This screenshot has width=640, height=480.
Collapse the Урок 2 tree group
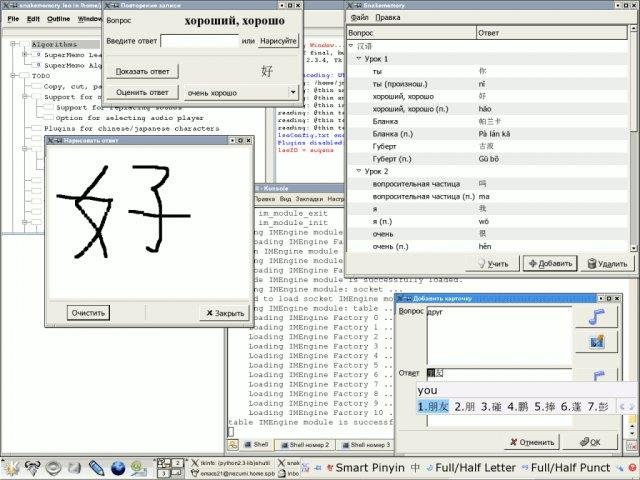pyautogui.click(x=359, y=171)
